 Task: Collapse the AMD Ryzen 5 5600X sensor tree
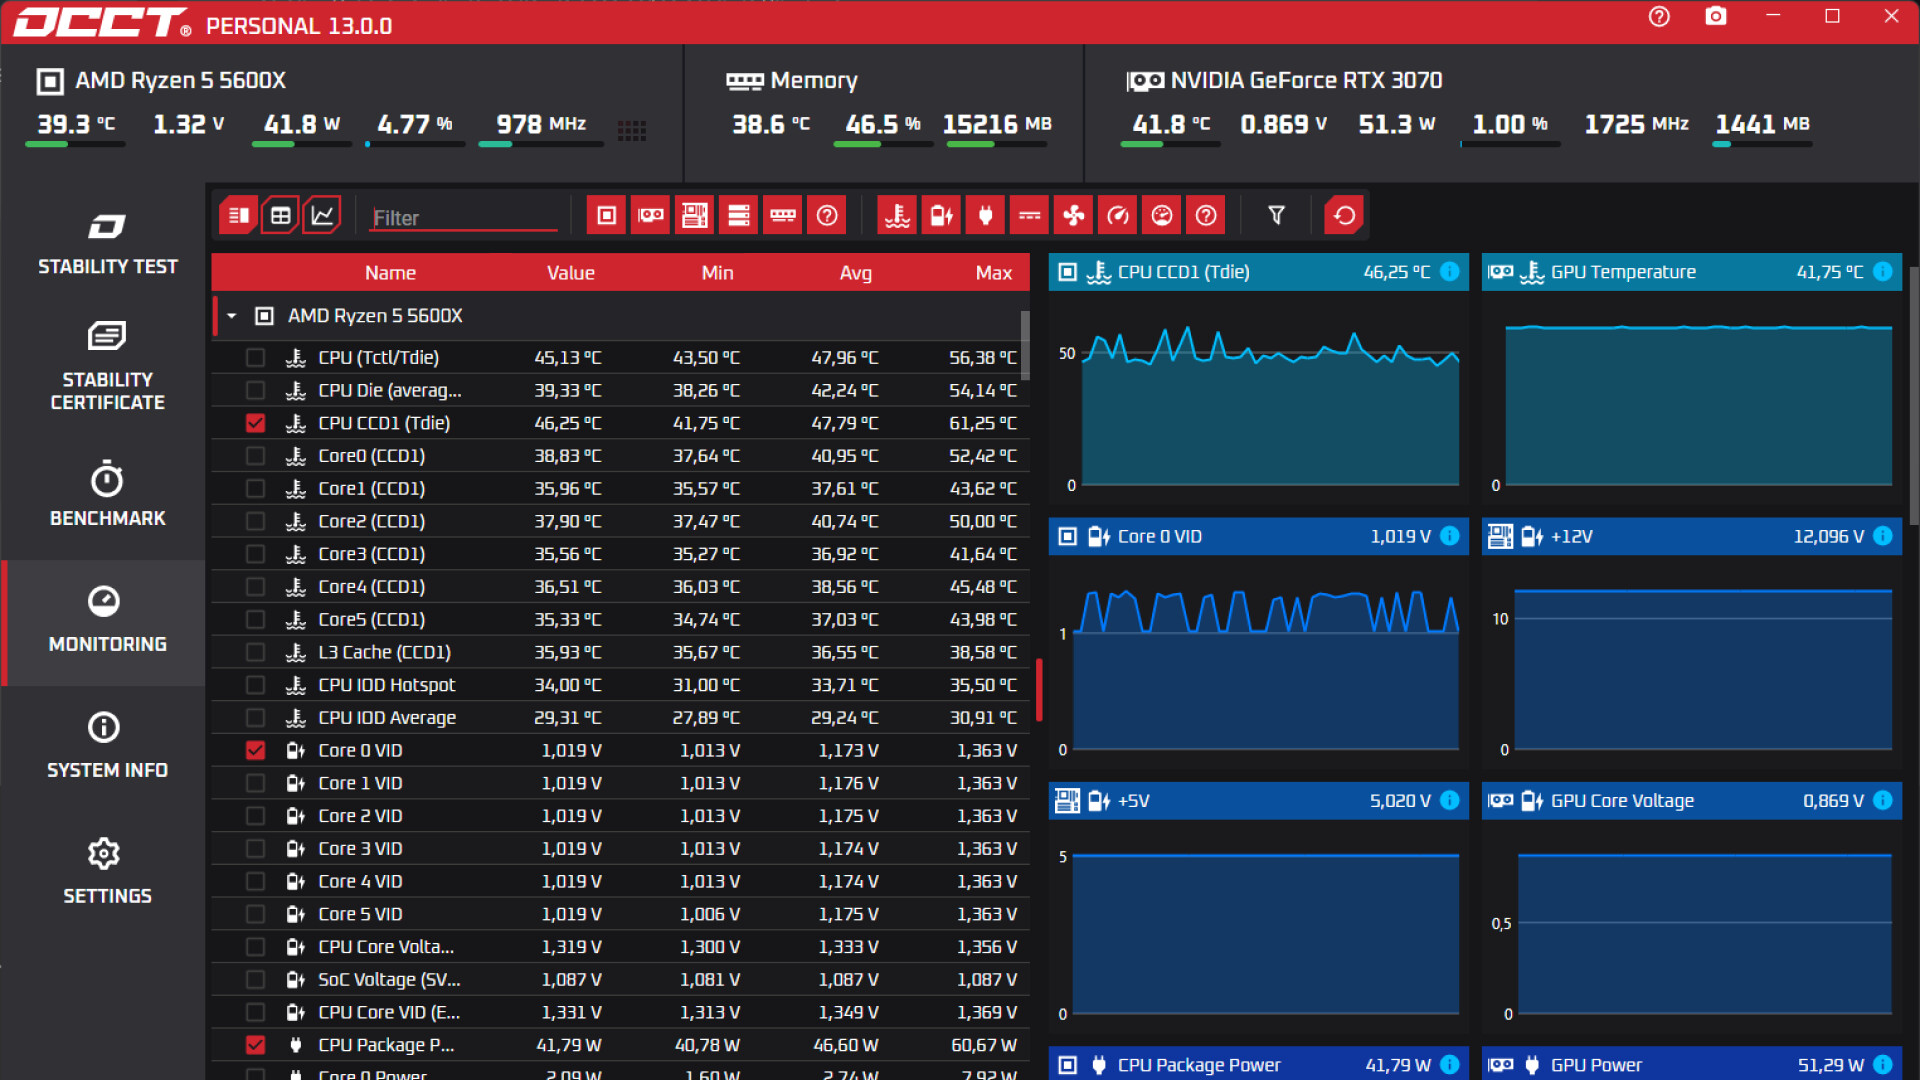point(231,315)
